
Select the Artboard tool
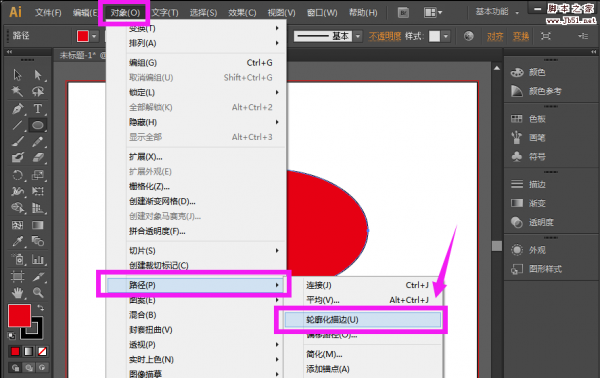(18, 276)
